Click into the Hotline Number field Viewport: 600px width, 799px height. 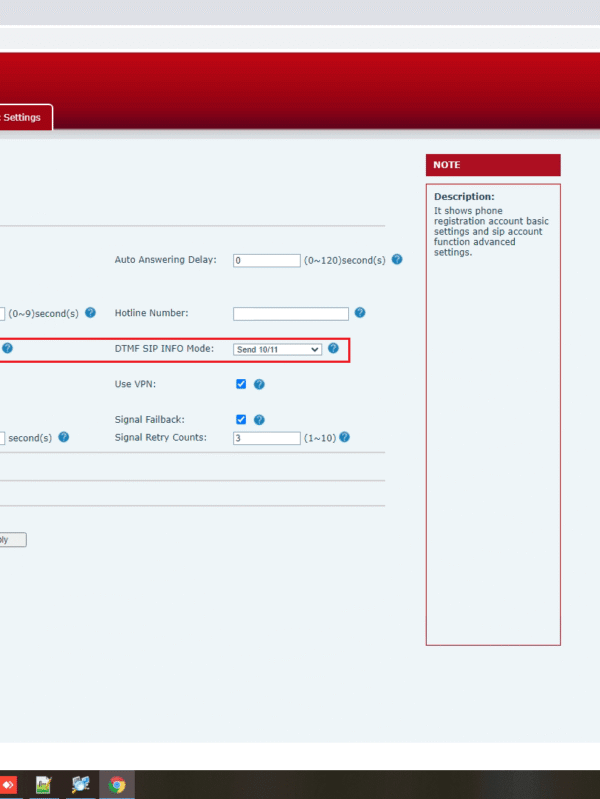coord(291,314)
